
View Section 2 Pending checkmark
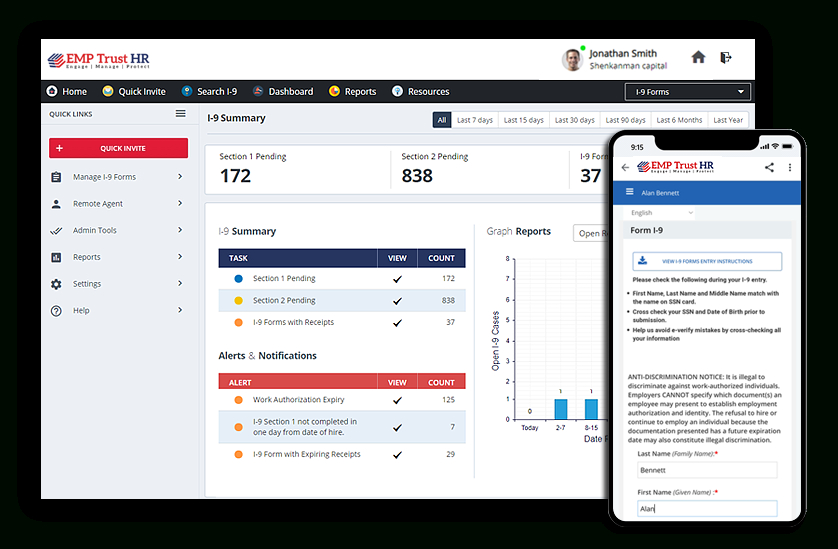coord(397,301)
